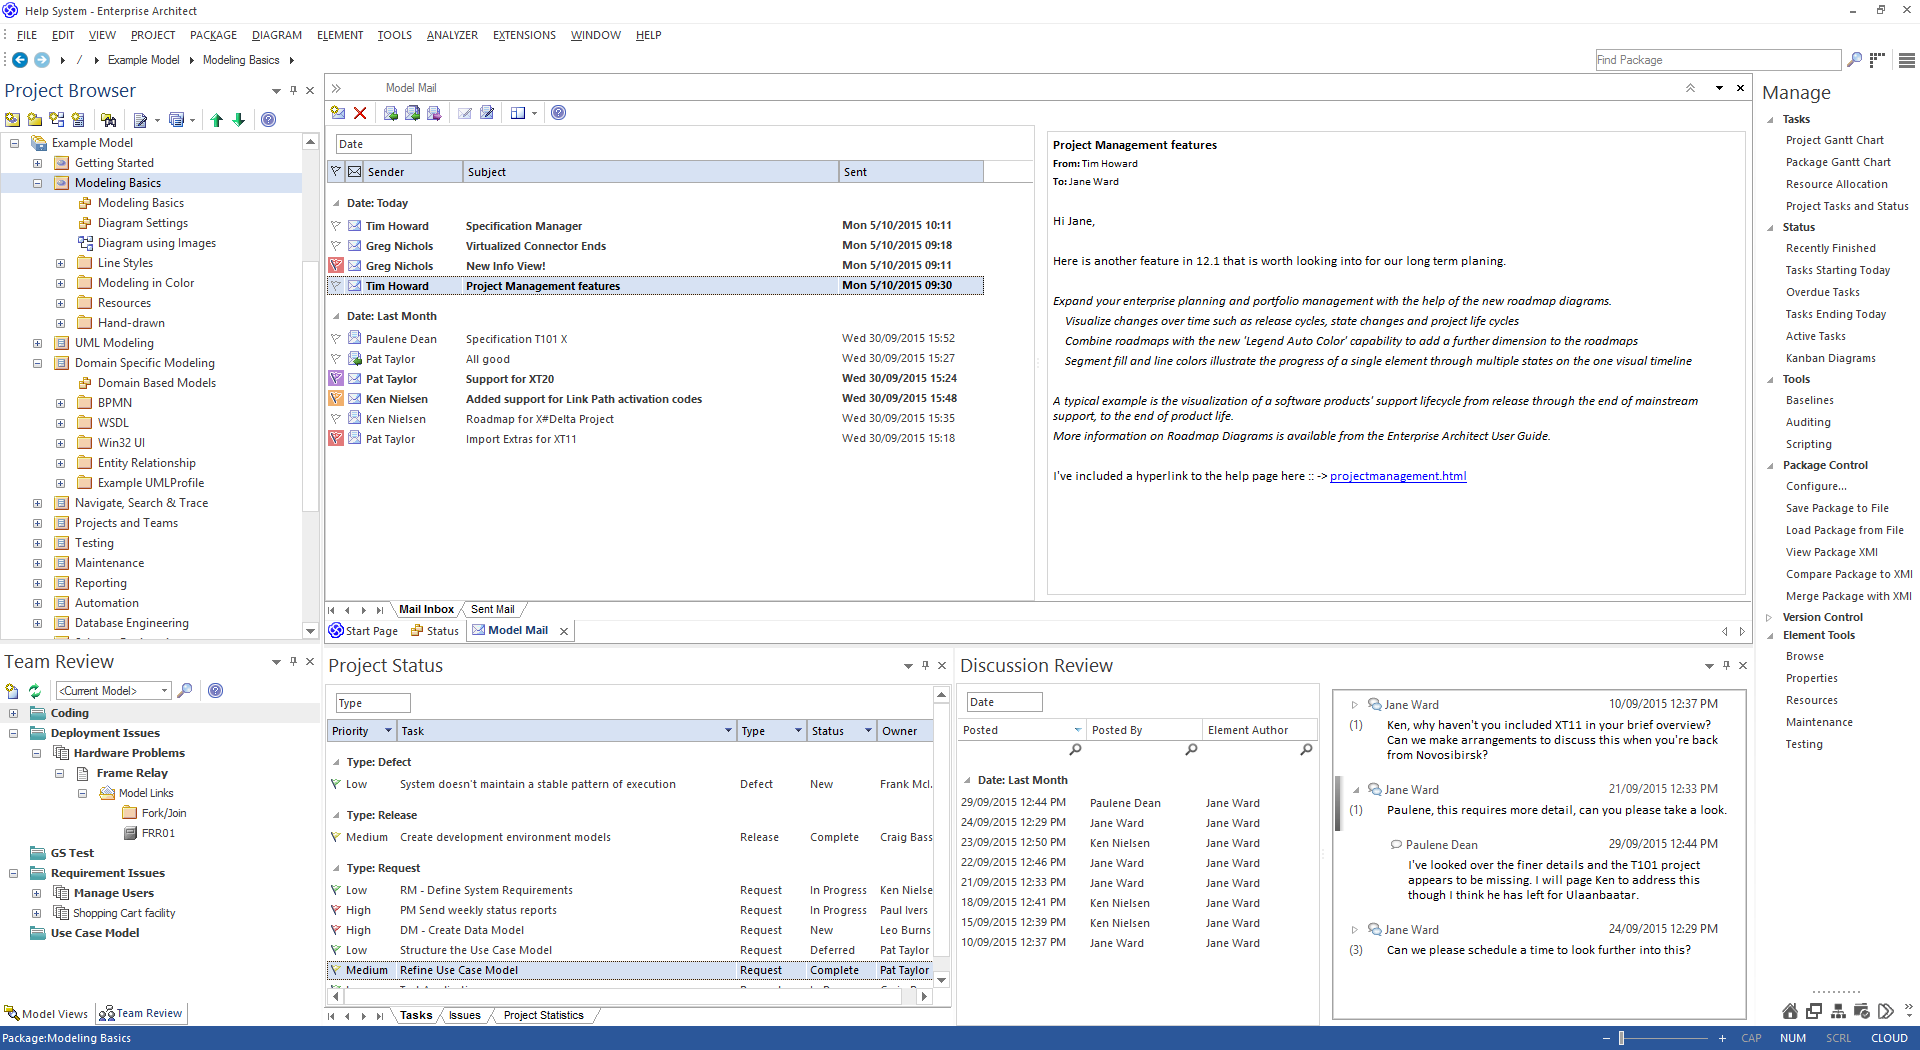Click the green down arrow in Project Browser

239,120
